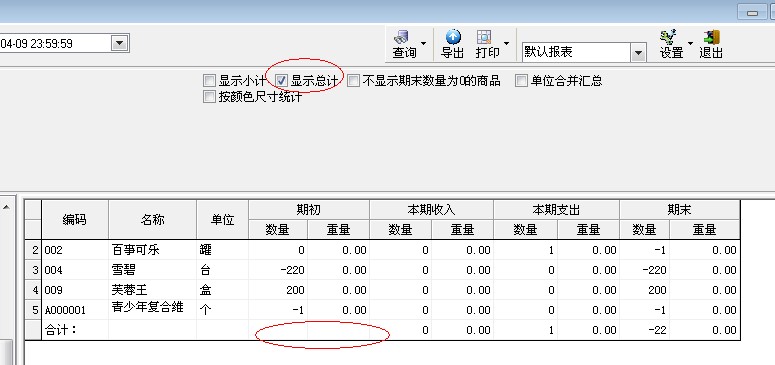Enable the 按颜色尺寸统计 checkbox
The width and height of the screenshot is (775, 365).
[210, 96]
